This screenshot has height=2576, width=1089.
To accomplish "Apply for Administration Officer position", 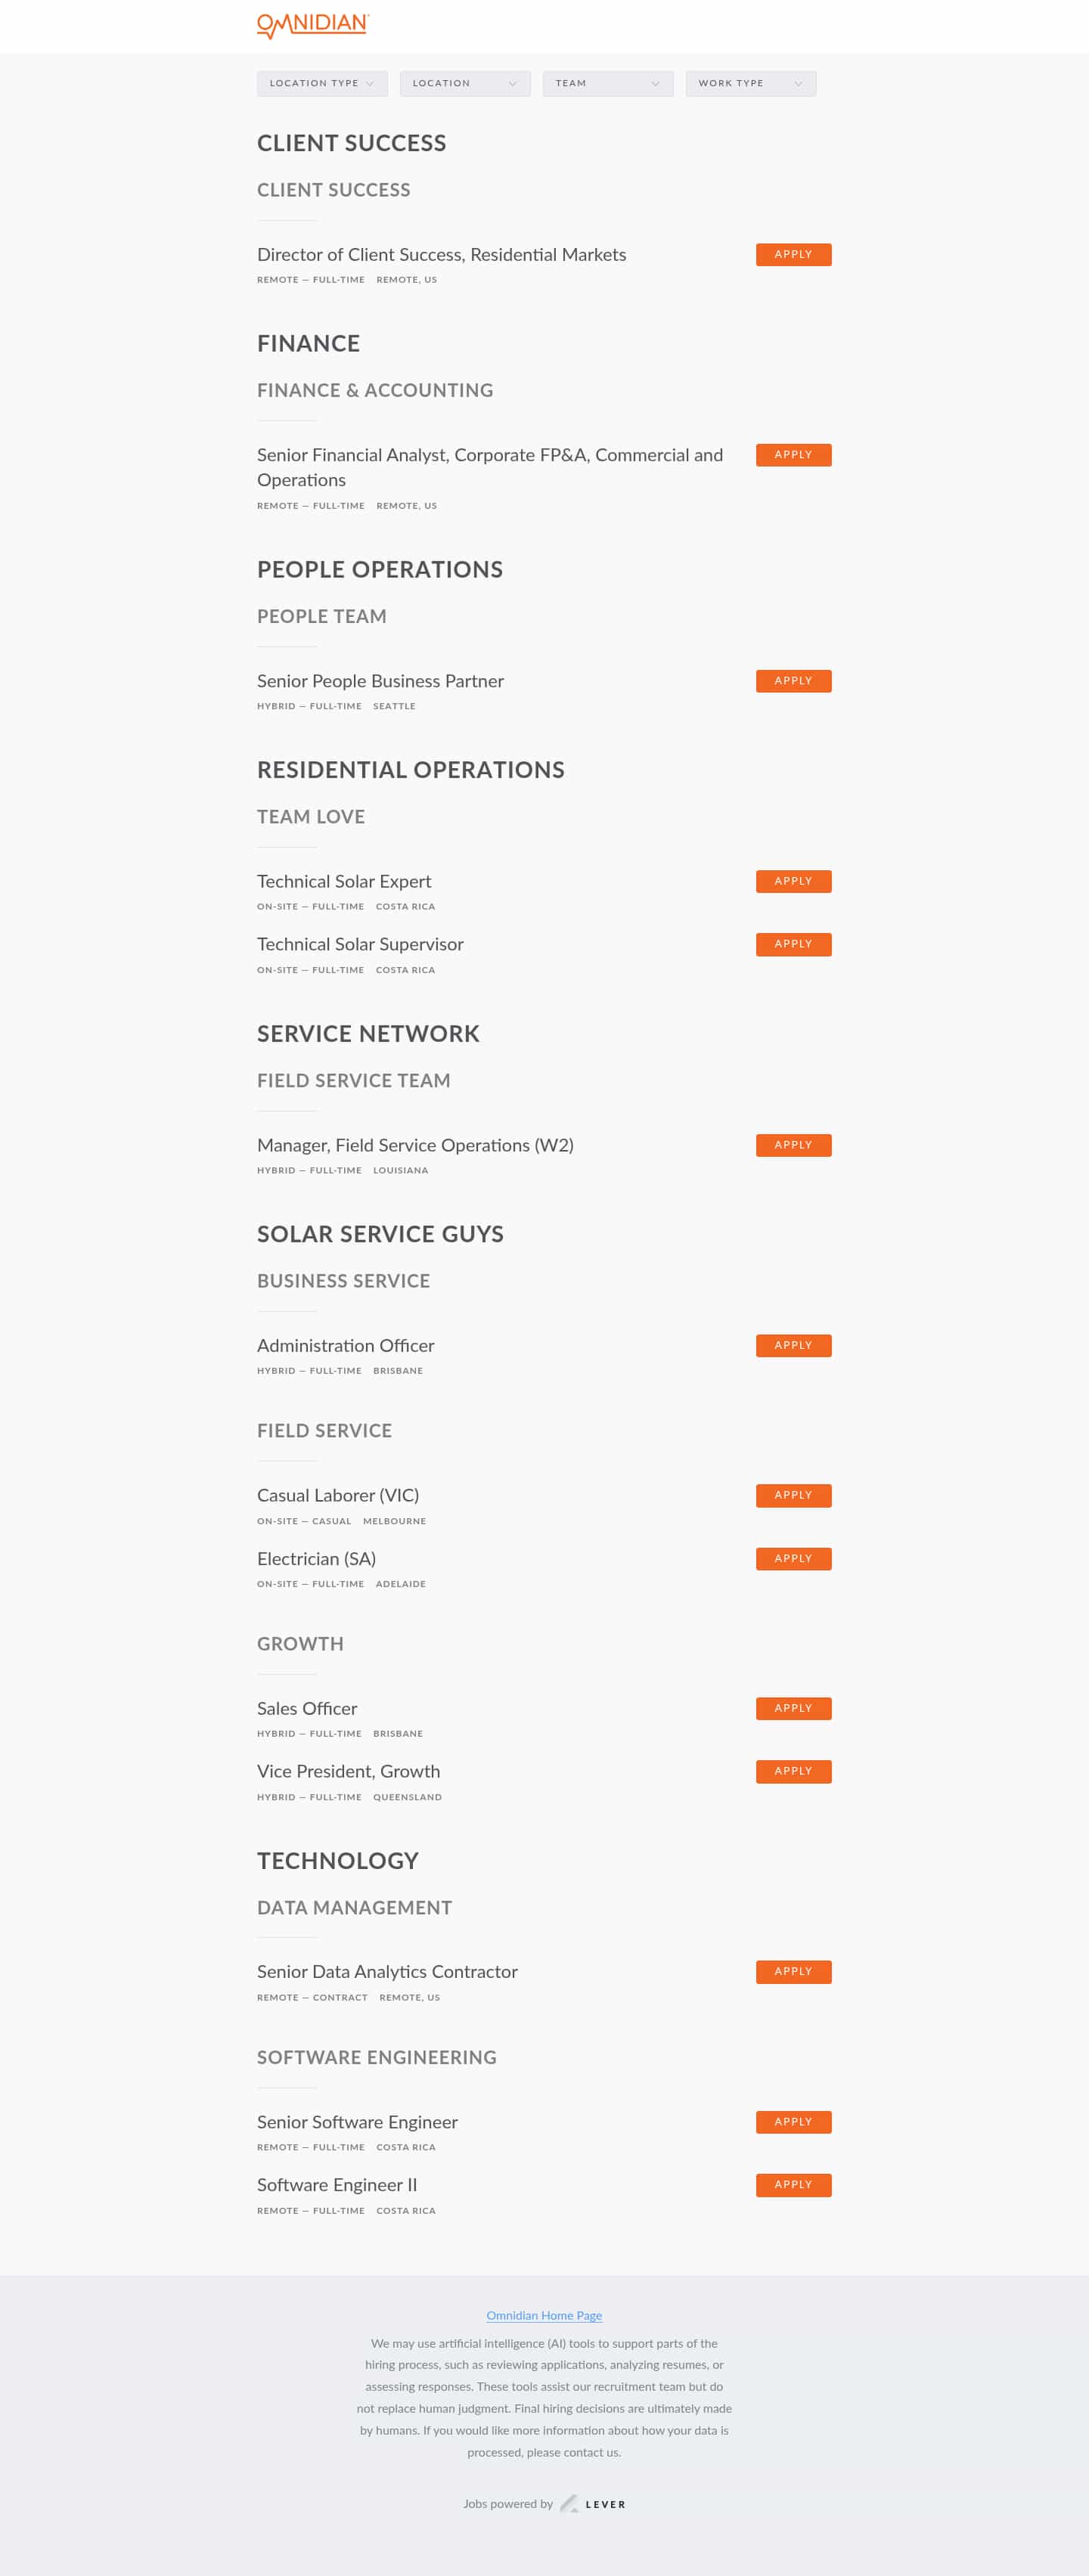I will pyautogui.click(x=793, y=1345).
